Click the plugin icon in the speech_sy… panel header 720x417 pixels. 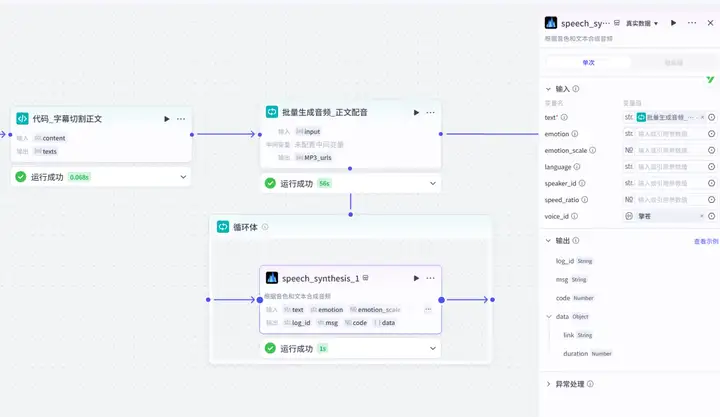[x=551, y=23]
